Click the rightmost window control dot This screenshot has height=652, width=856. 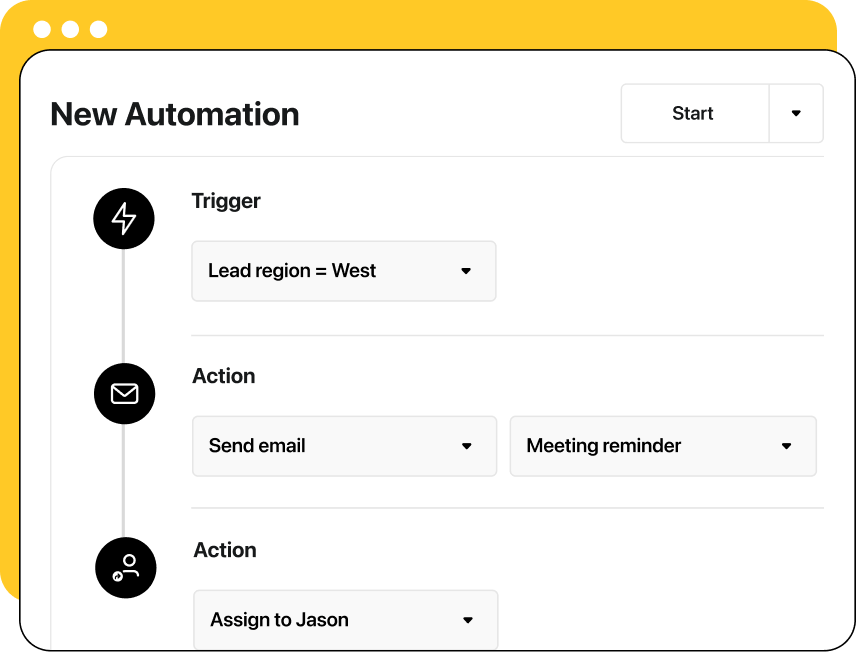[x=97, y=29]
